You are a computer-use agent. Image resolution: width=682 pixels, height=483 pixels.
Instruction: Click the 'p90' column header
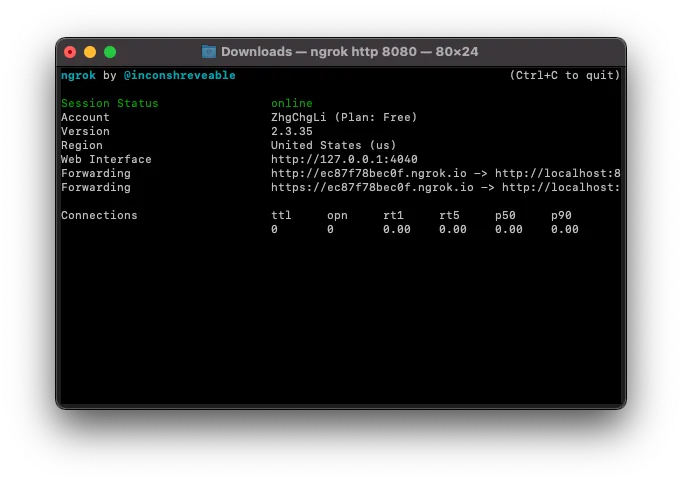(564, 215)
